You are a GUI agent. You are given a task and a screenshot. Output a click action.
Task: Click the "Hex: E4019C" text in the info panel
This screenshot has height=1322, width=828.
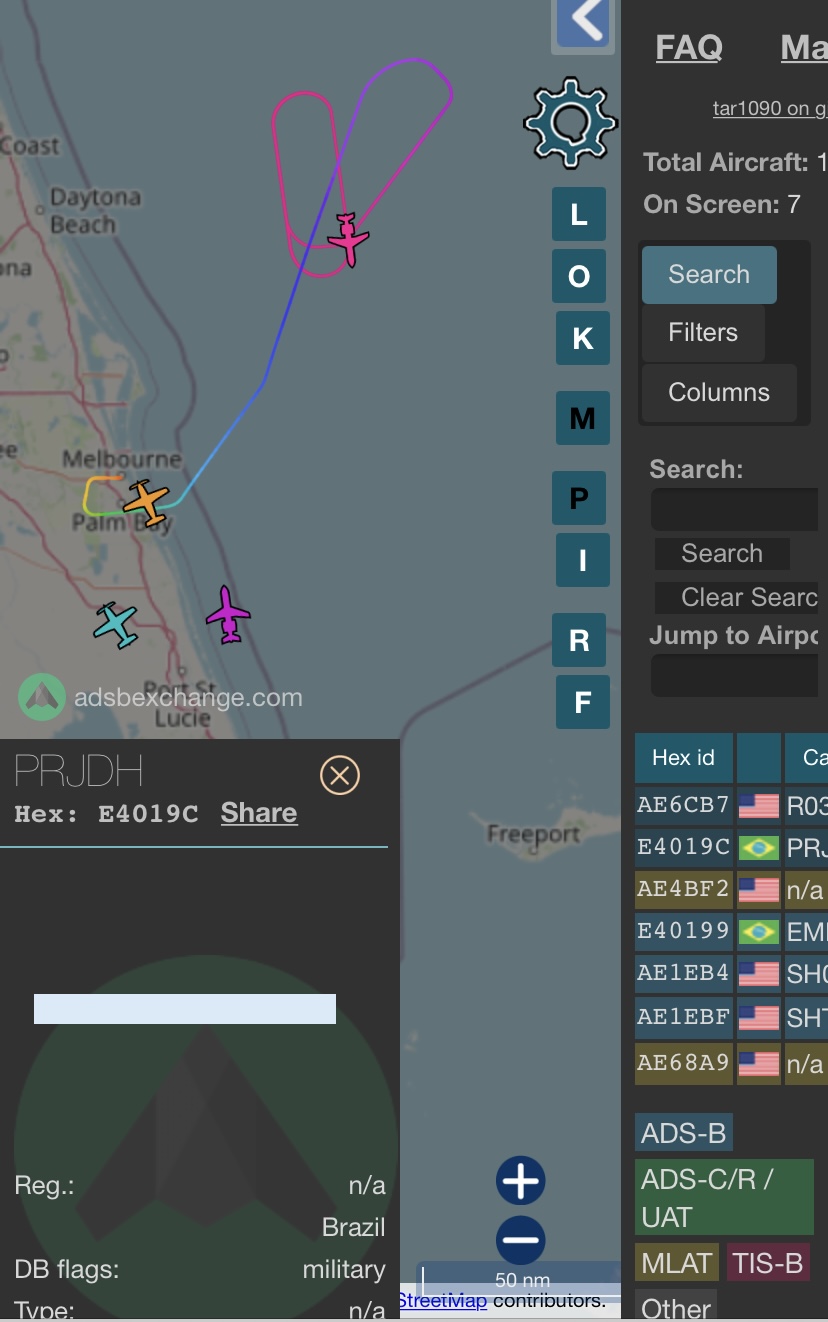pos(106,814)
